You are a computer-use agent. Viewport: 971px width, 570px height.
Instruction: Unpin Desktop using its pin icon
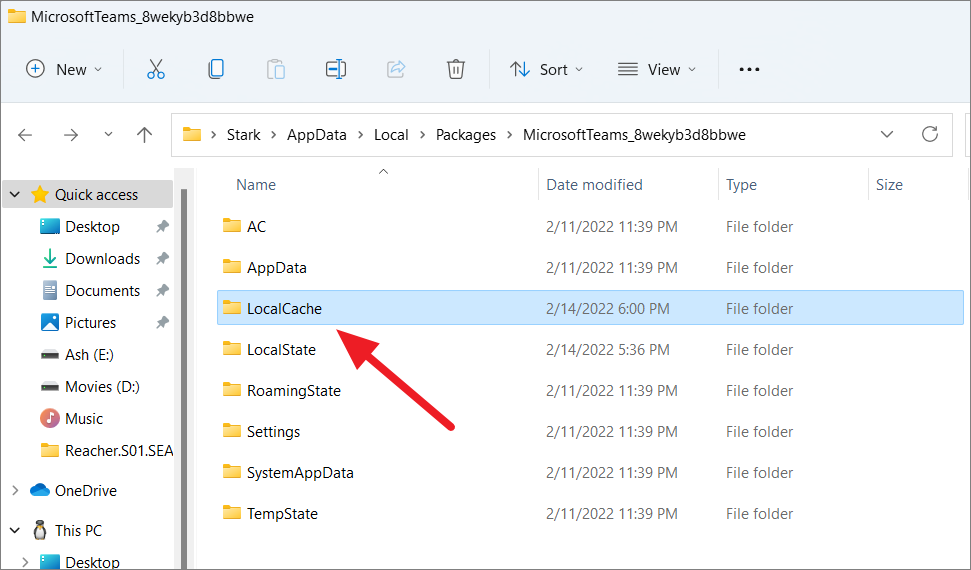[162, 226]
